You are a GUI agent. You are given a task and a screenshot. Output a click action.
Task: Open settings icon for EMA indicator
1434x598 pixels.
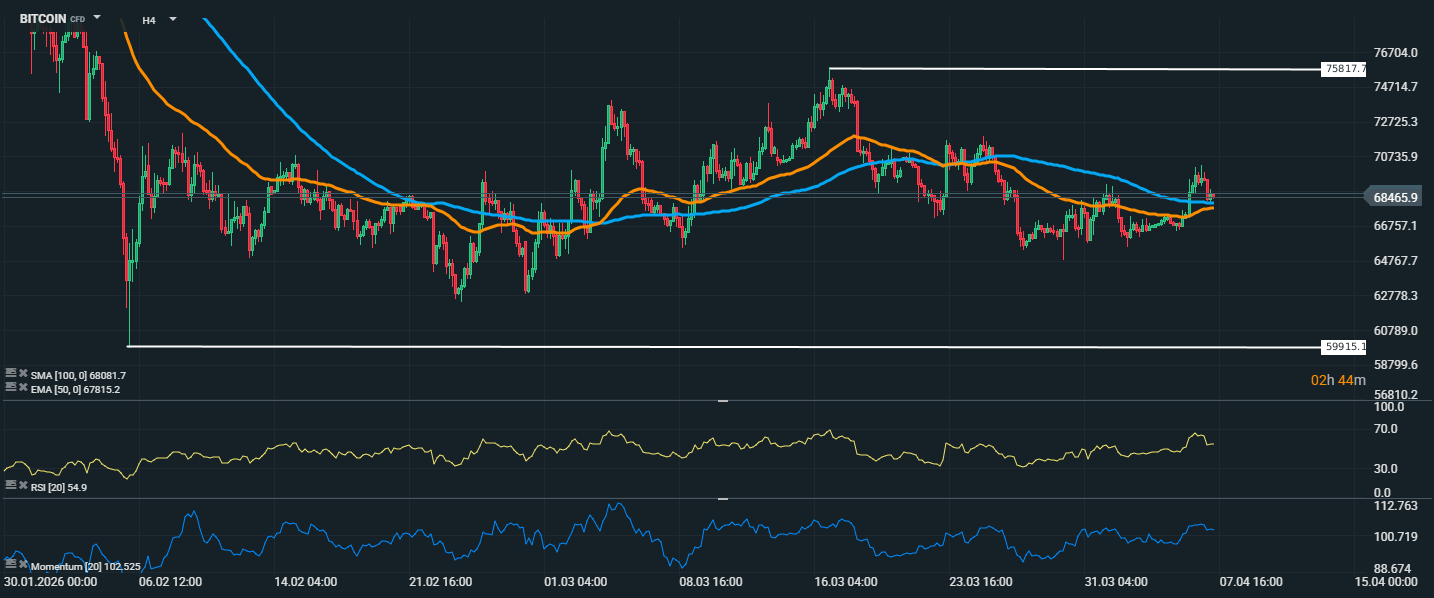pos(10,387)
